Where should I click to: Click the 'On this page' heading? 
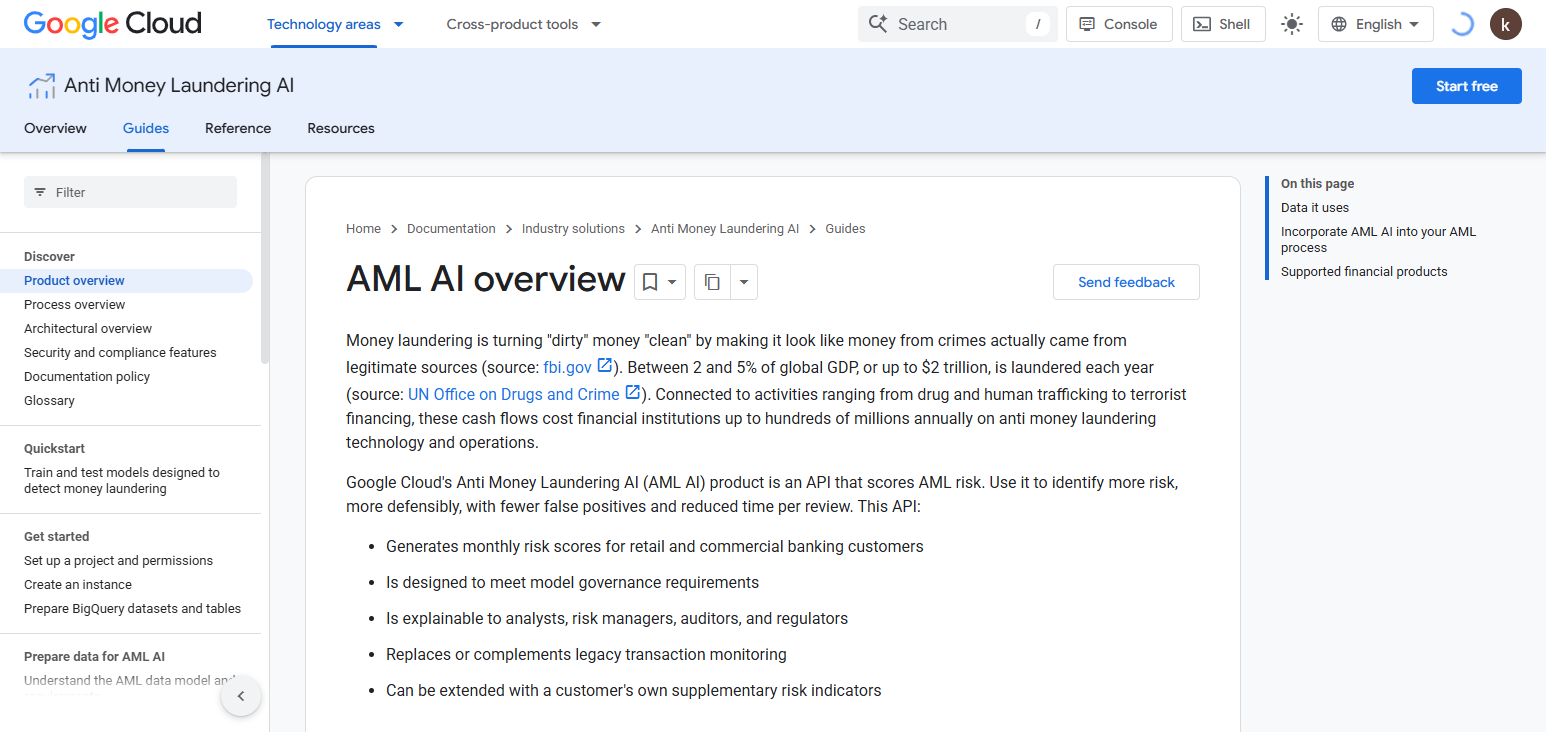[1318, 184]
